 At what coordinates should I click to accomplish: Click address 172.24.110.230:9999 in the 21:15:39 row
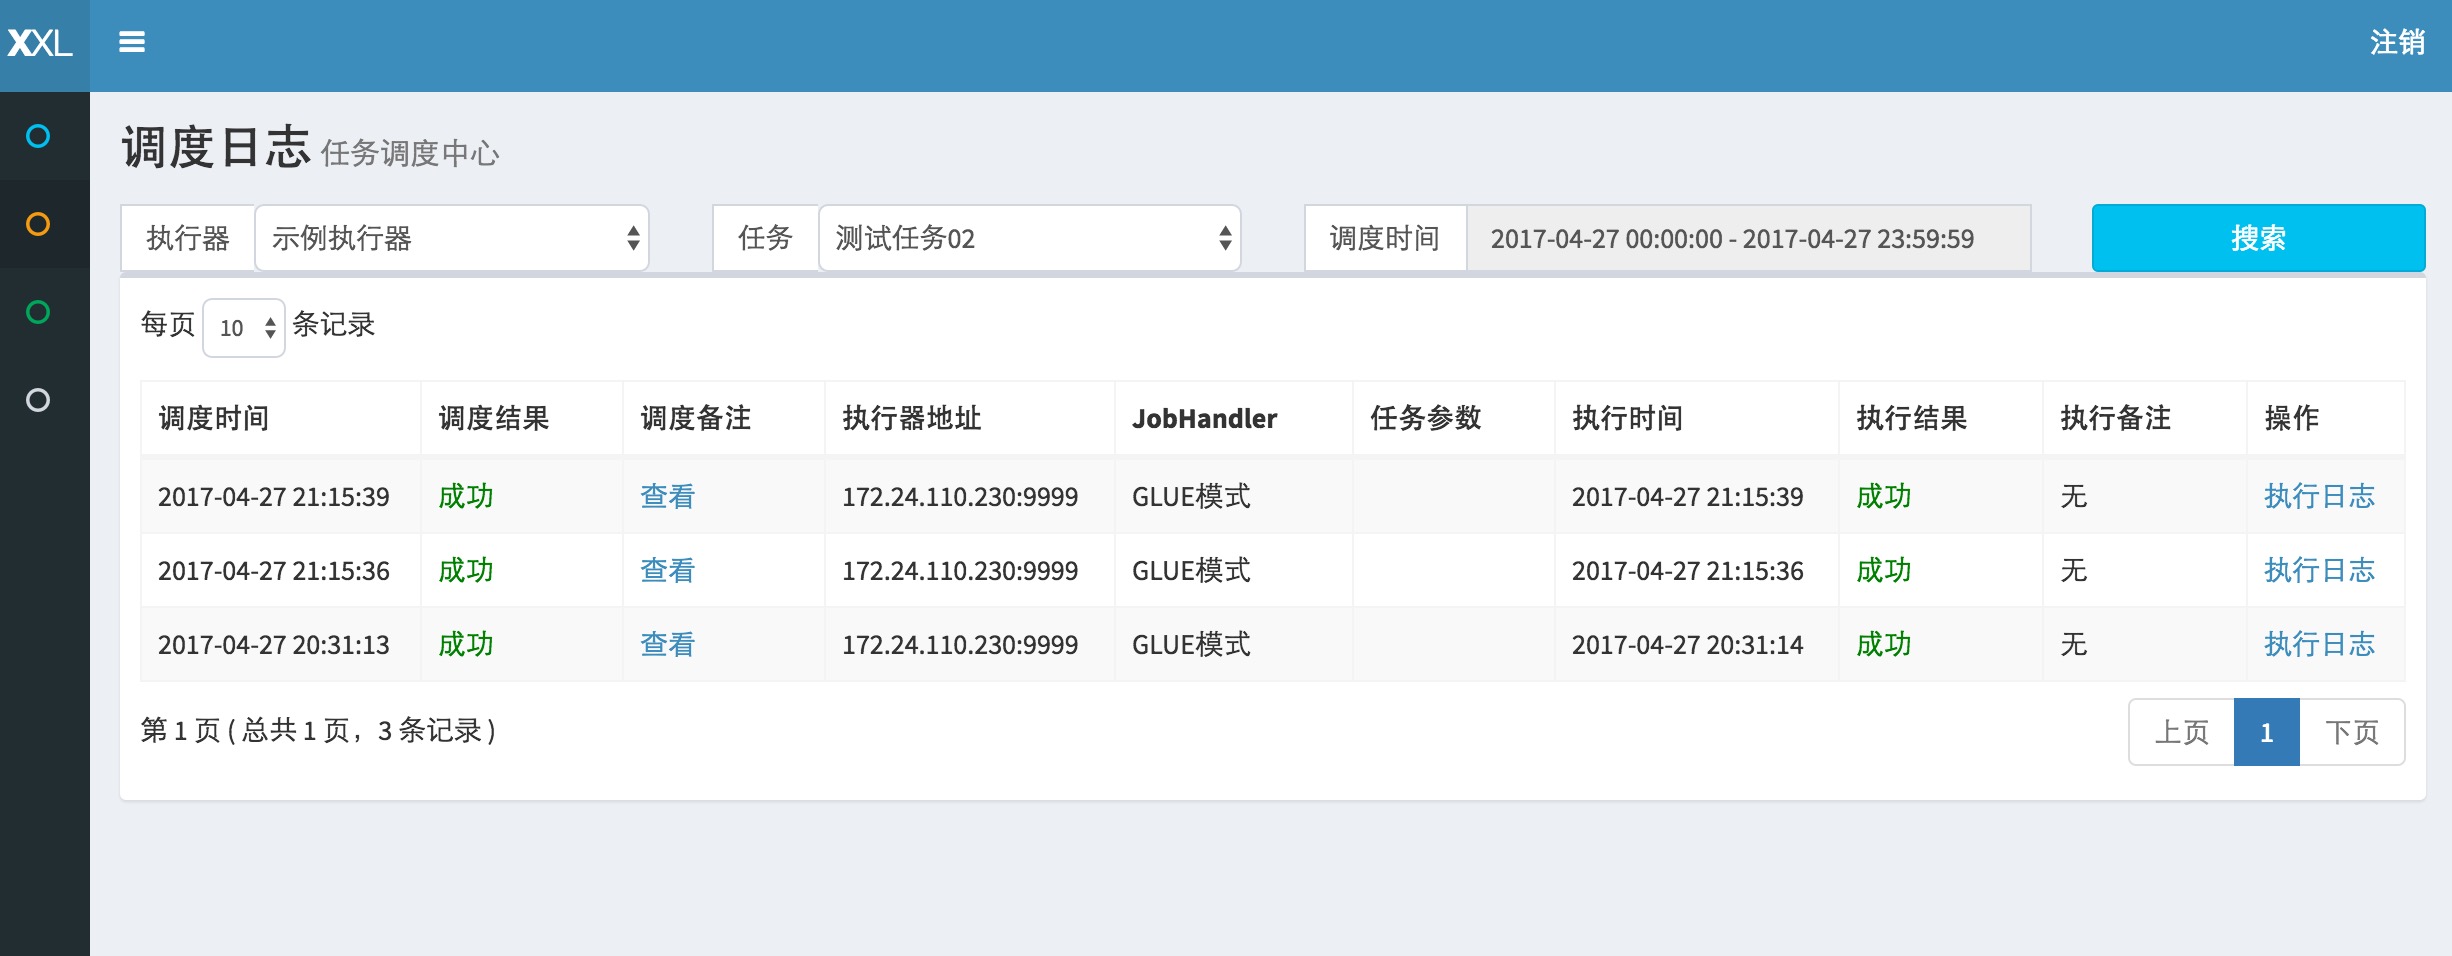[x=960, y=496]
